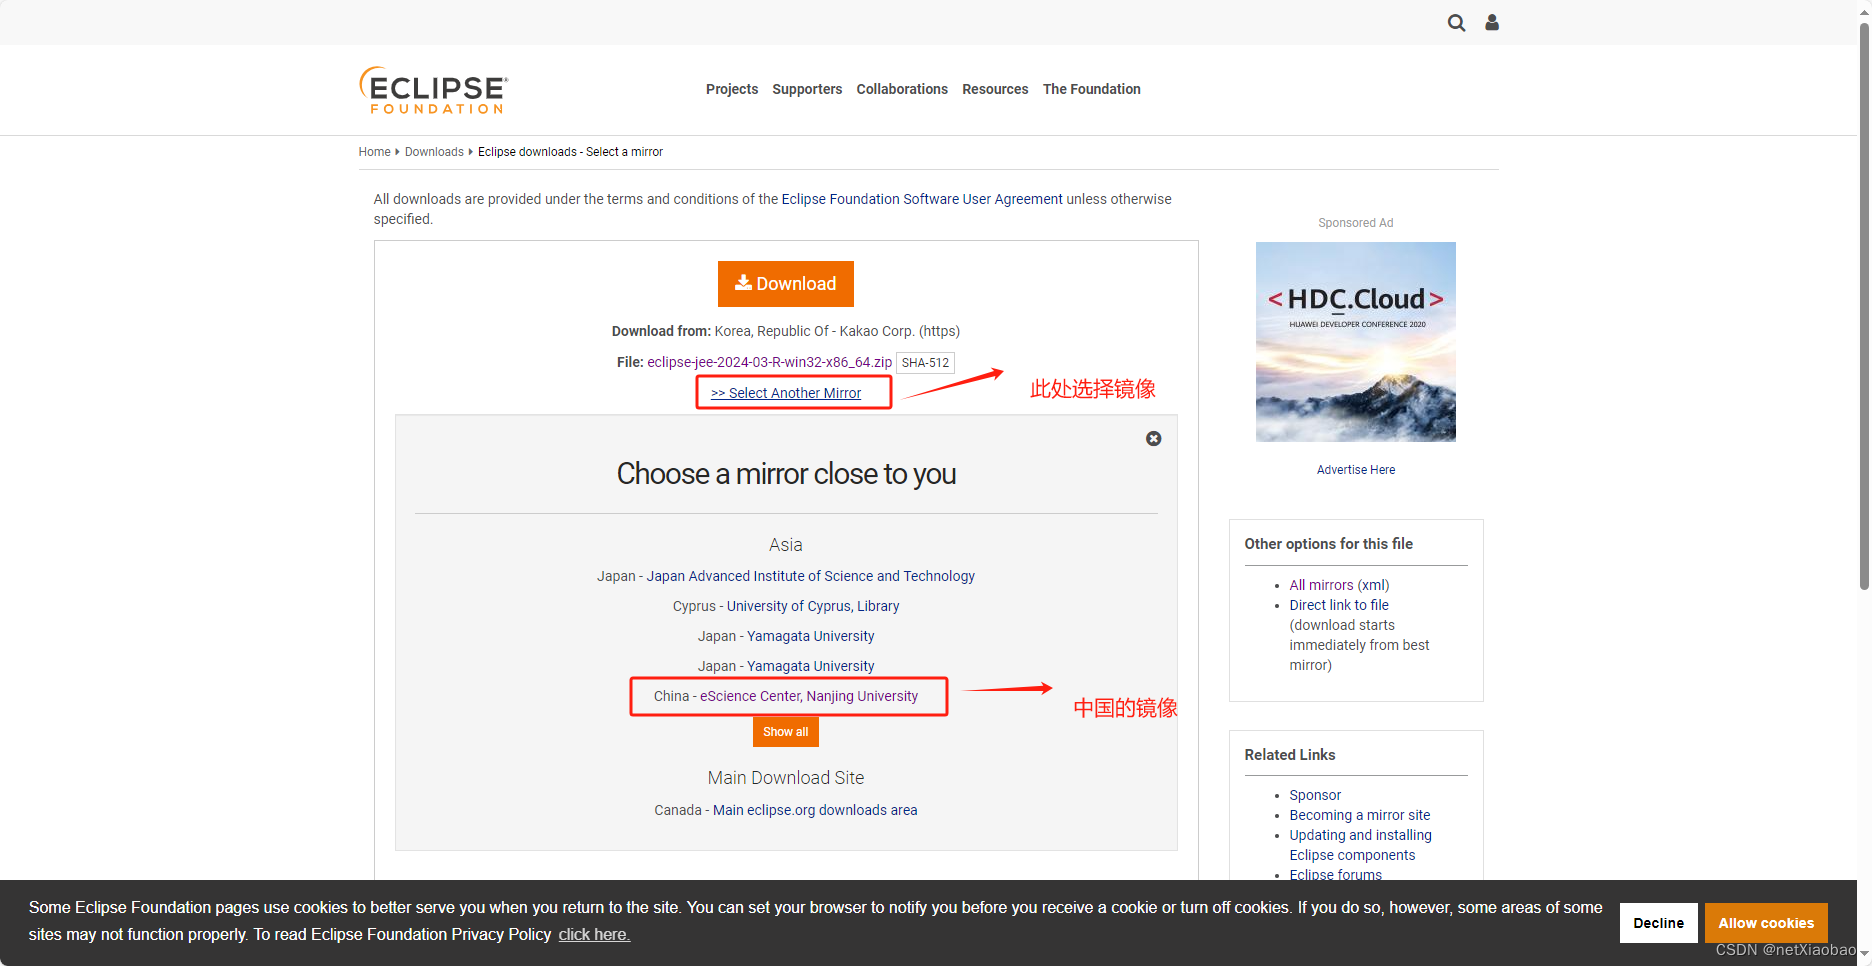Open the Resources menu item
The width and height of the screenshot is (1872, 966).
pos(995,89)
